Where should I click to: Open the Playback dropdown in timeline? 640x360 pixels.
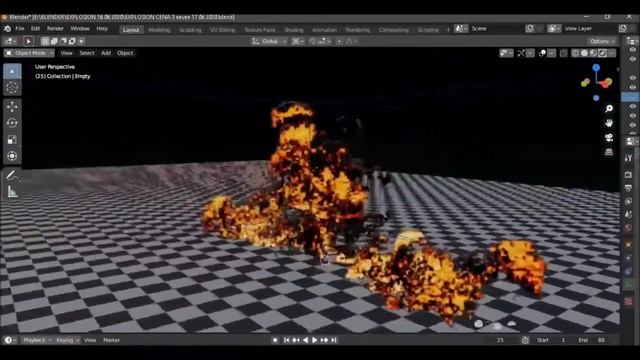(x=37, y=340)
